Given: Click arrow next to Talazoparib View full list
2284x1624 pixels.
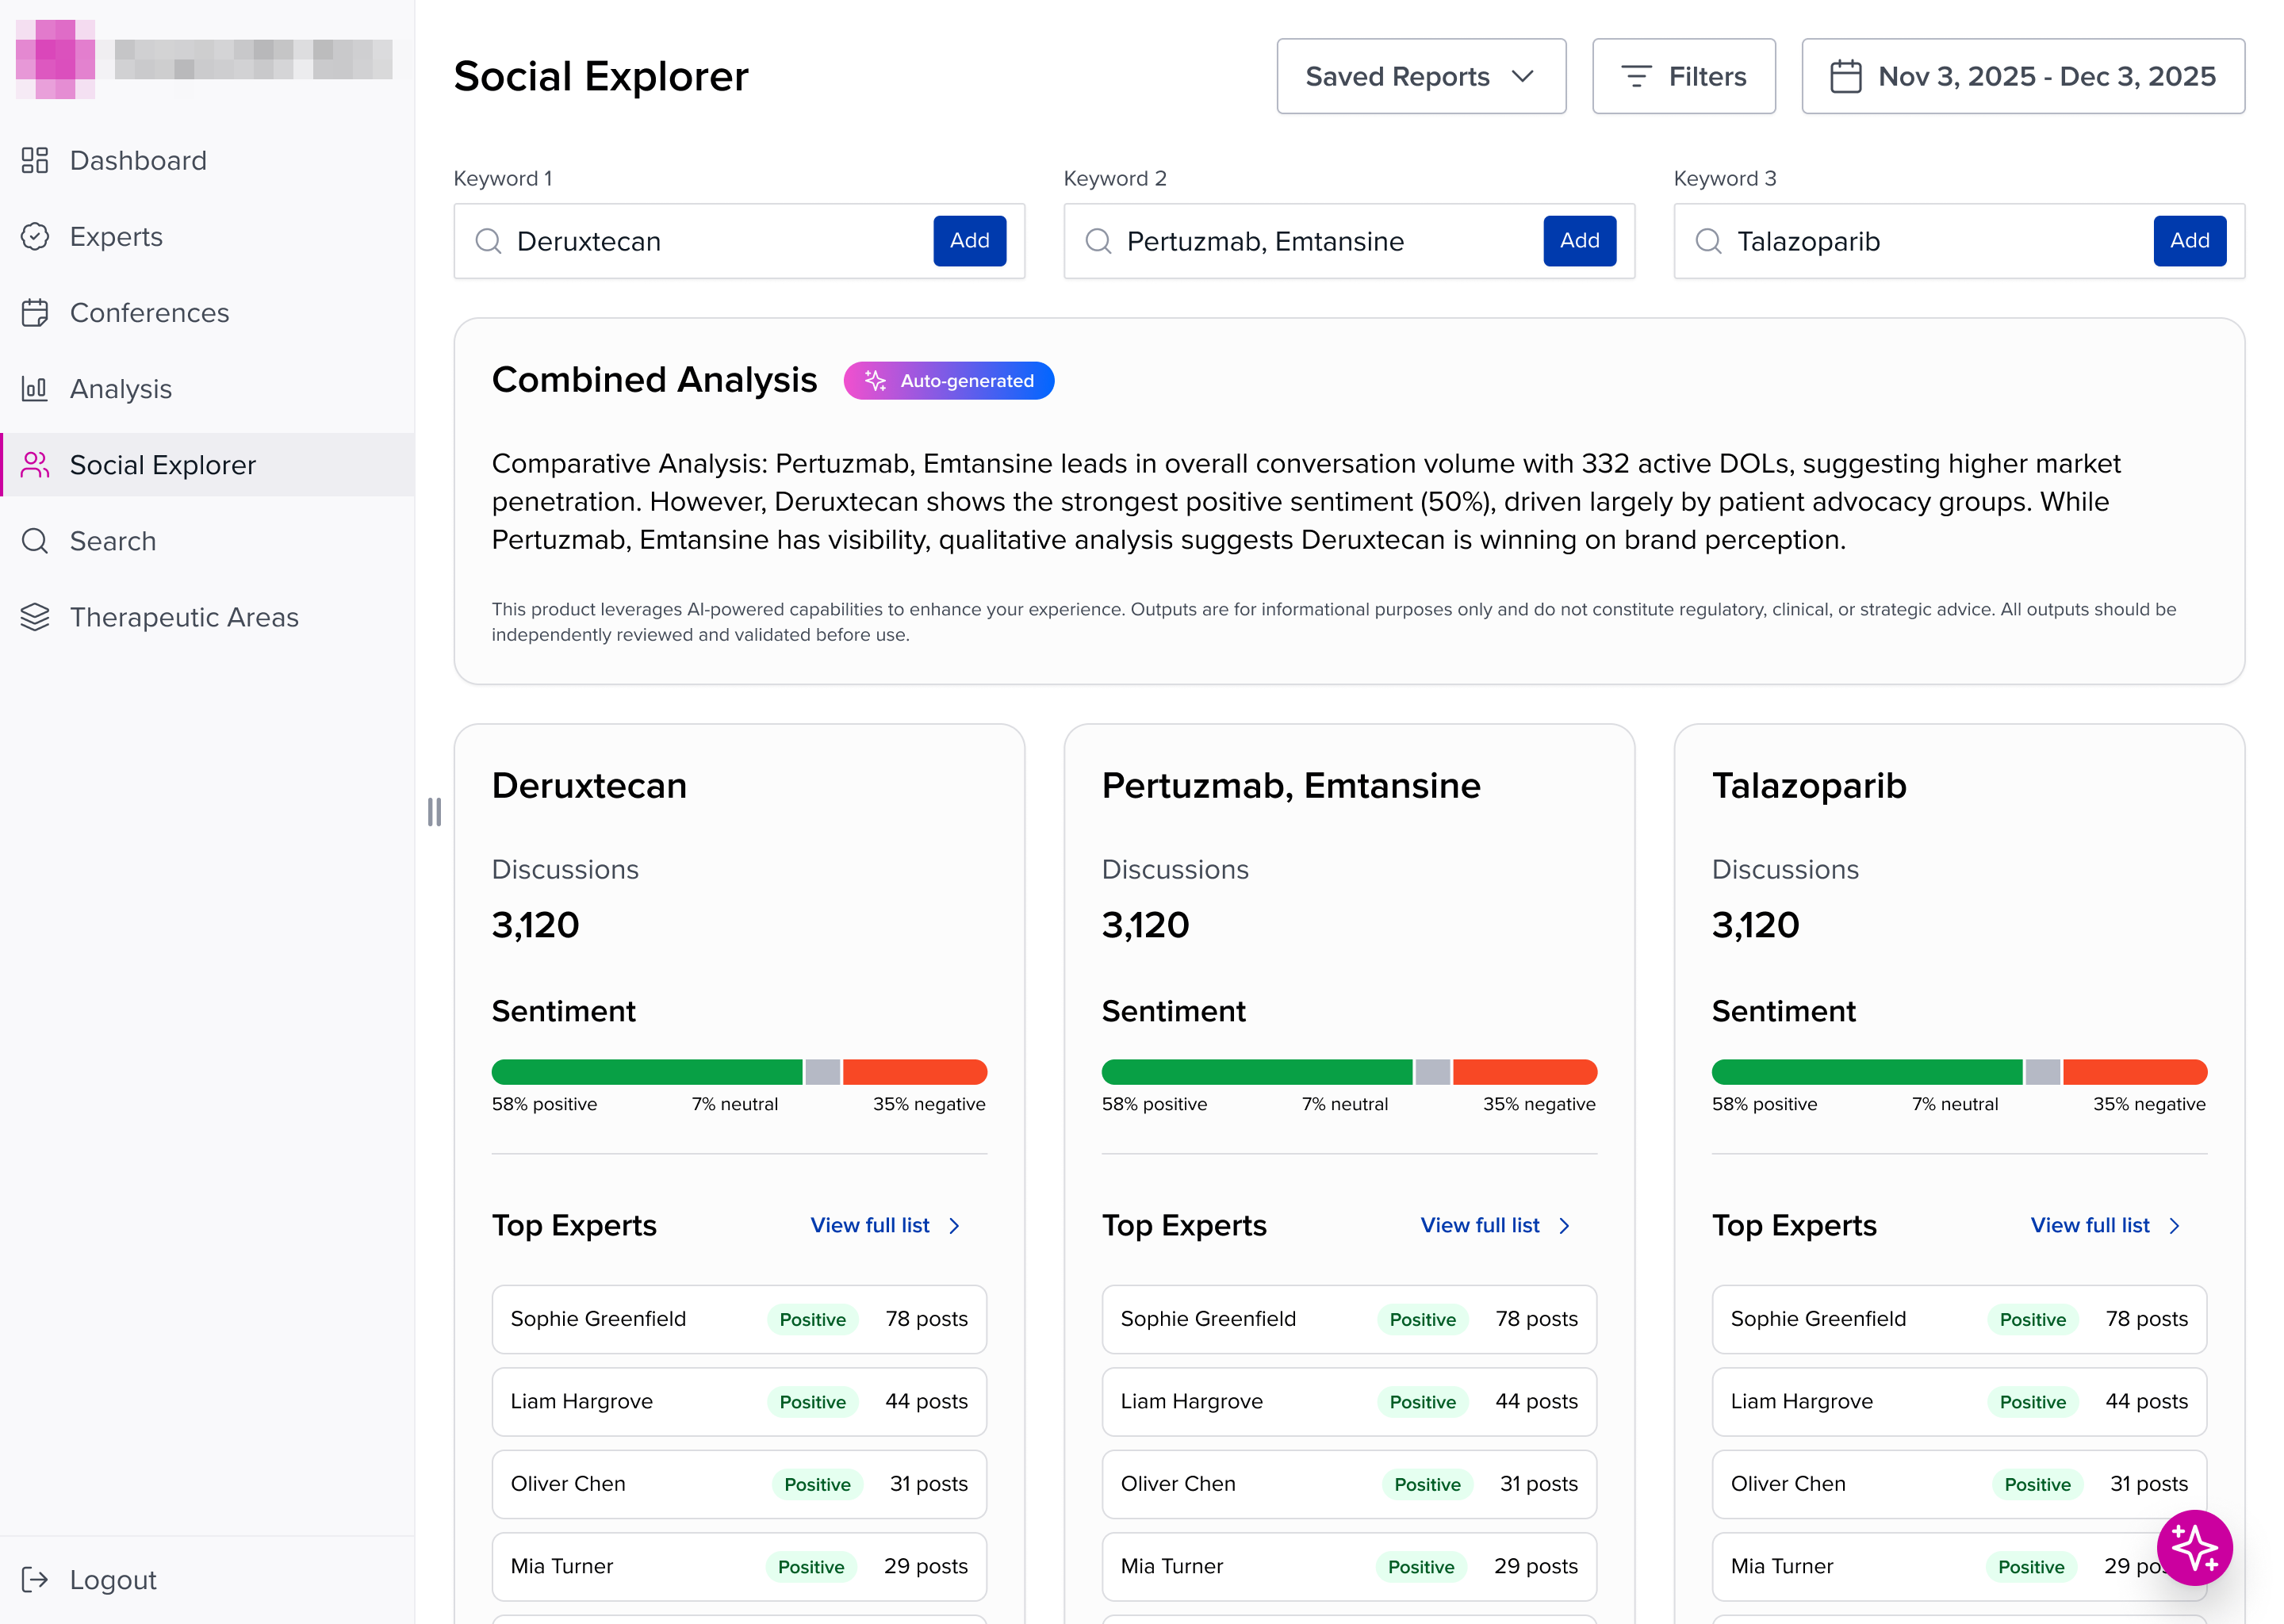Looking at the screenshot, I should 2174,1225.
